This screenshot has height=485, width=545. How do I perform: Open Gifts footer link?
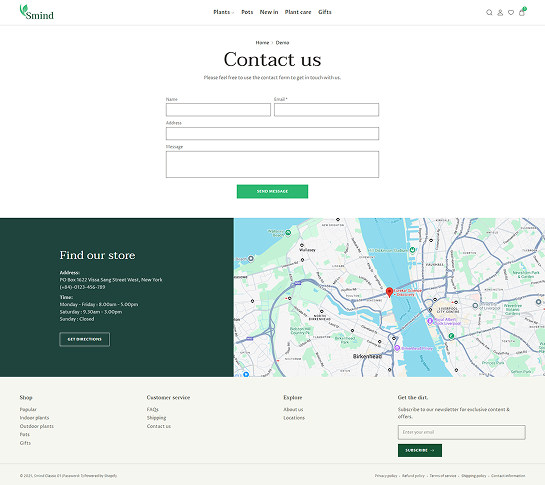(25, 443)
